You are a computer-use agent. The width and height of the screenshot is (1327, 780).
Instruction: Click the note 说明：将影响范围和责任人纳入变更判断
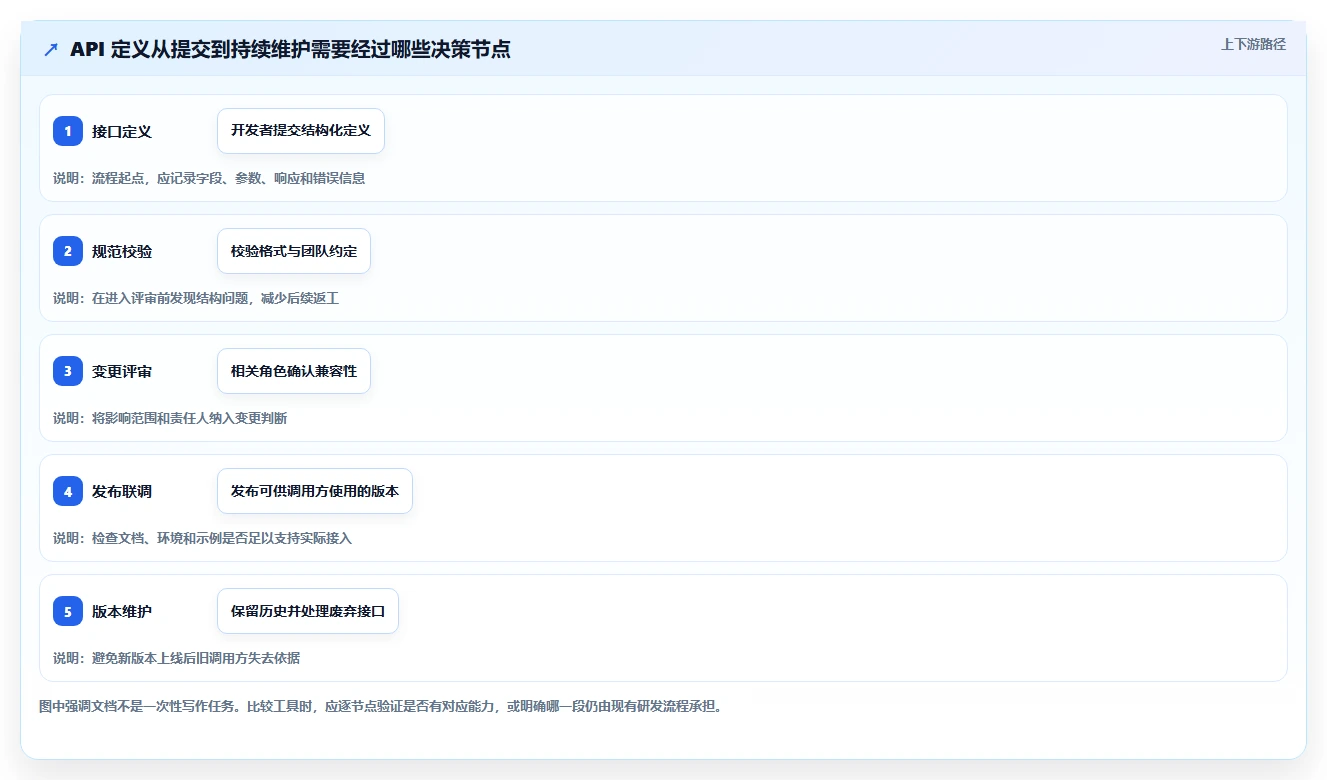pyautogui.click(x=170, y=418)
